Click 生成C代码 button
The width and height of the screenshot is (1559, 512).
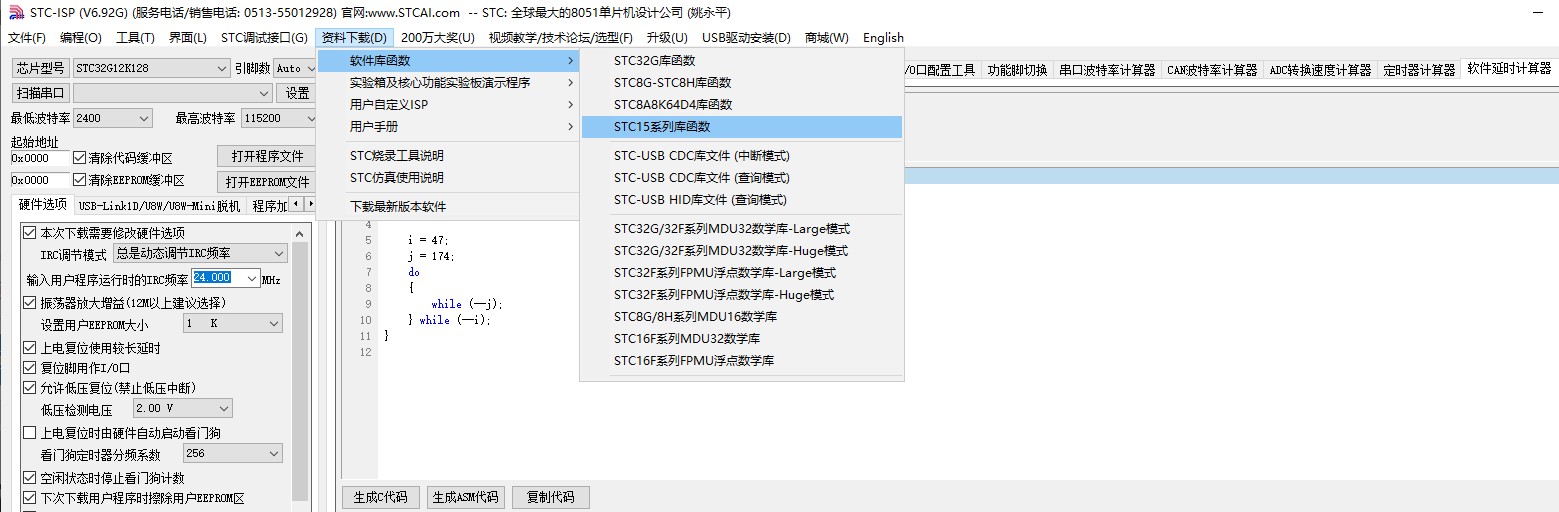tap(381, 497)
